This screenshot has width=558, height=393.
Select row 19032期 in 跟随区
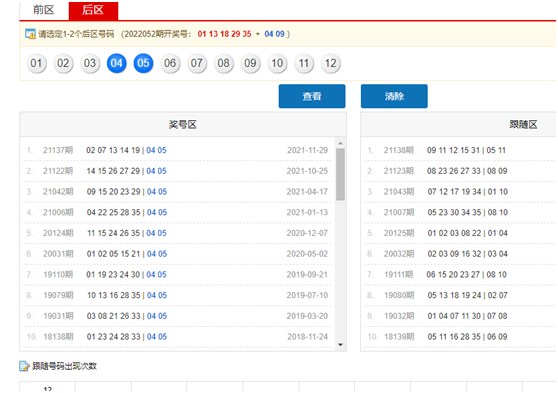(x=460, y=316)
